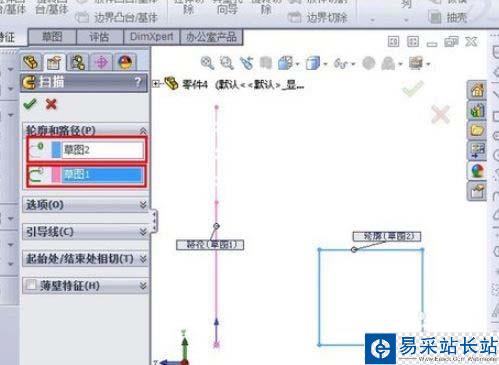Open the View Orientation dropdown arrow
The width and height of the screenshot is (499, 365).
297,64
